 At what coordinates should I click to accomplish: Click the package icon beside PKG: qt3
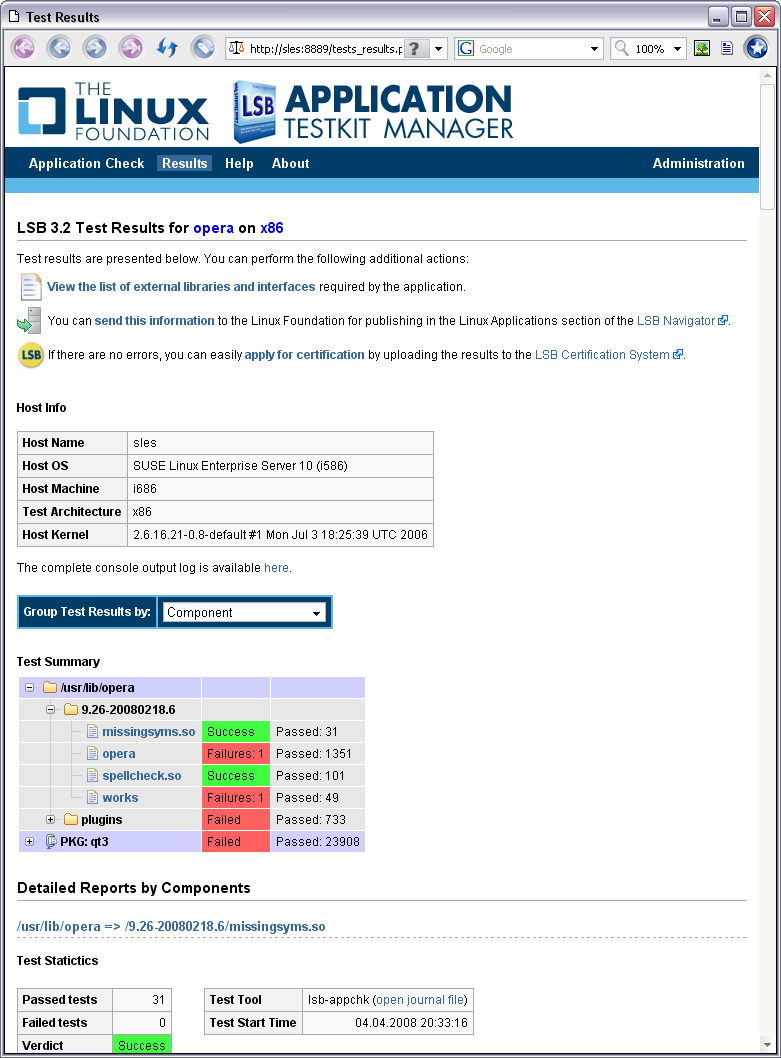[51, 841]
